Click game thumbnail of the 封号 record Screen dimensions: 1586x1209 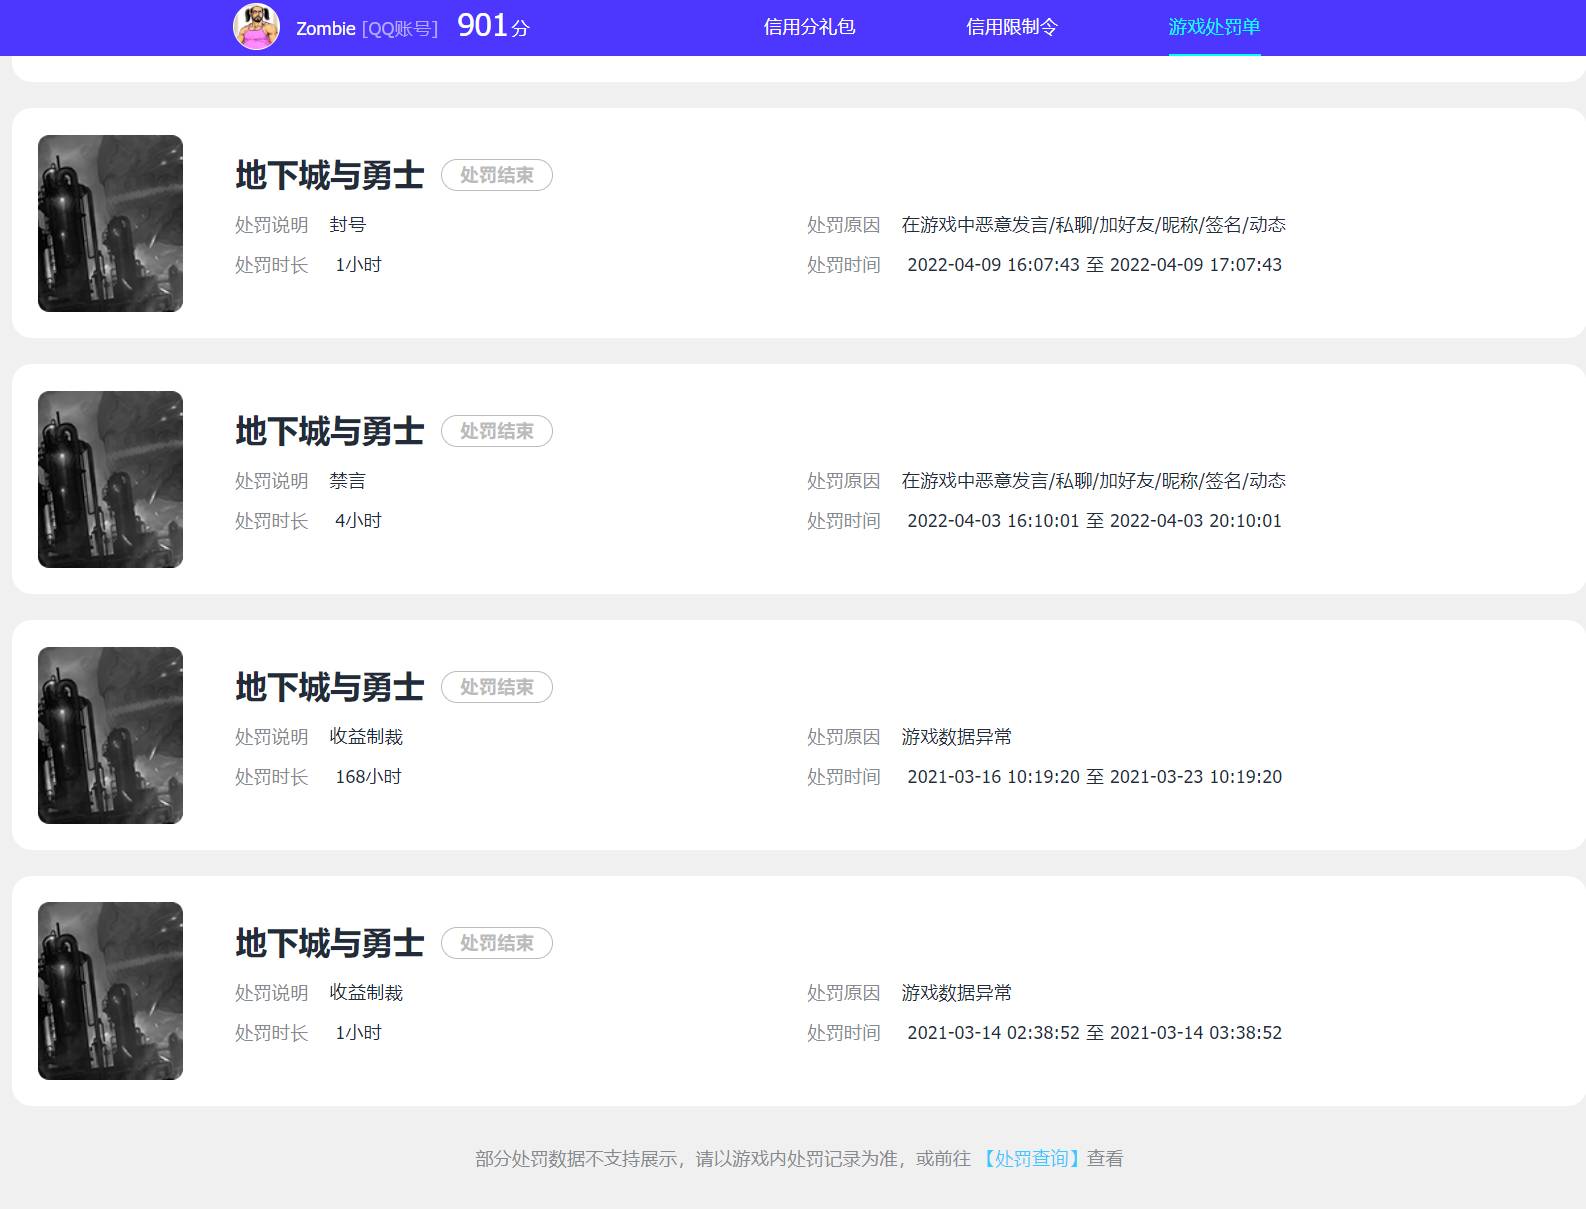point(110,223)
